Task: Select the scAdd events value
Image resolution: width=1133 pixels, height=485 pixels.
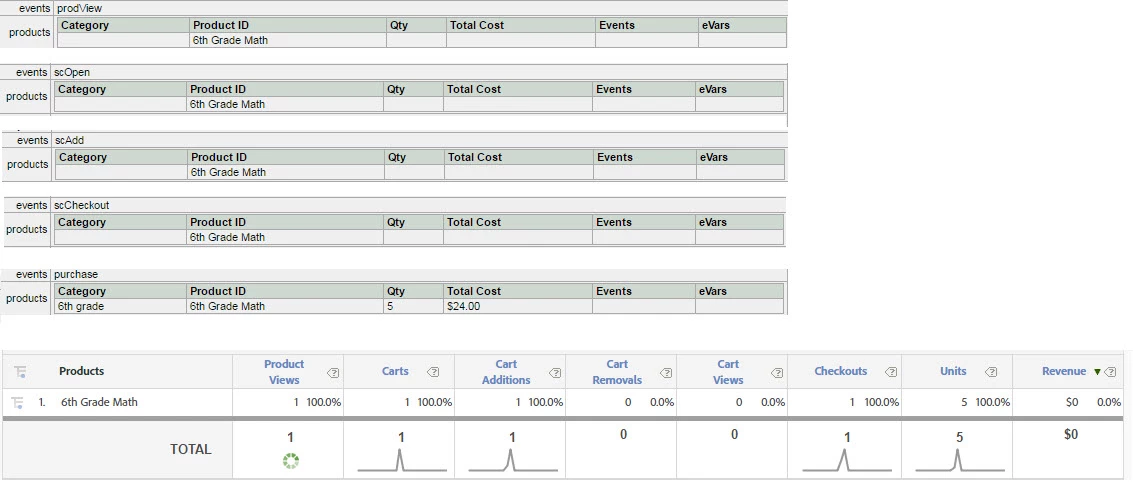Action: click(69, 140)
